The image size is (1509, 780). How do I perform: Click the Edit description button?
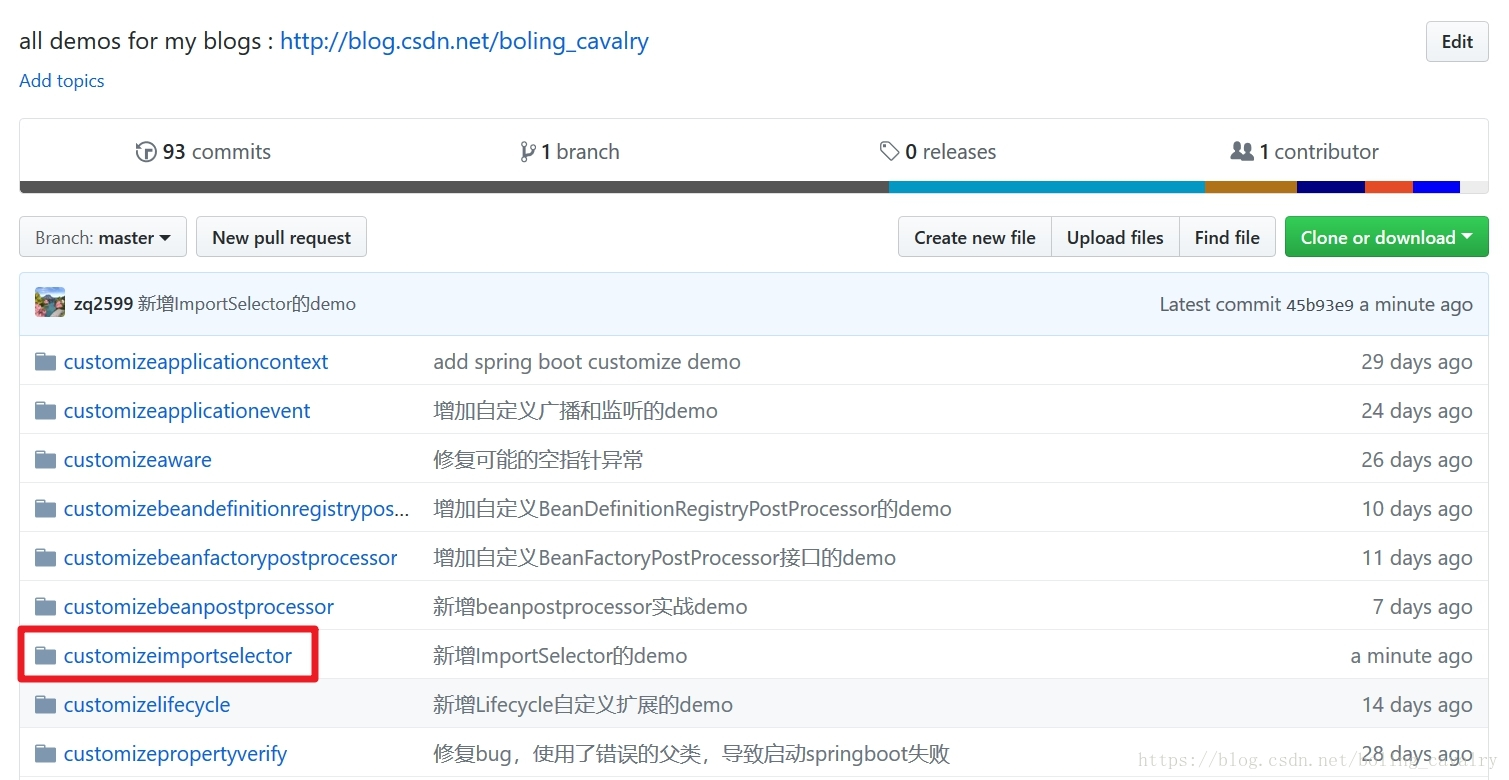tap(1456, 42)
